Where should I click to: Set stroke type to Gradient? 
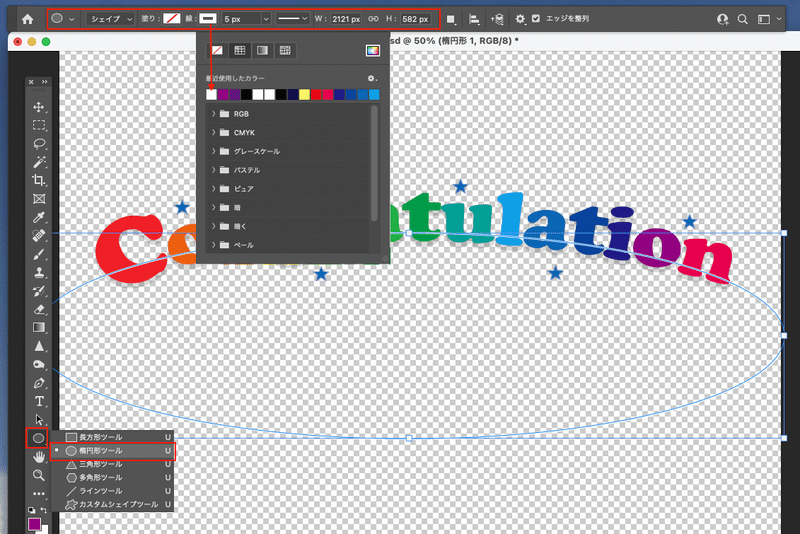click(262, 50)
